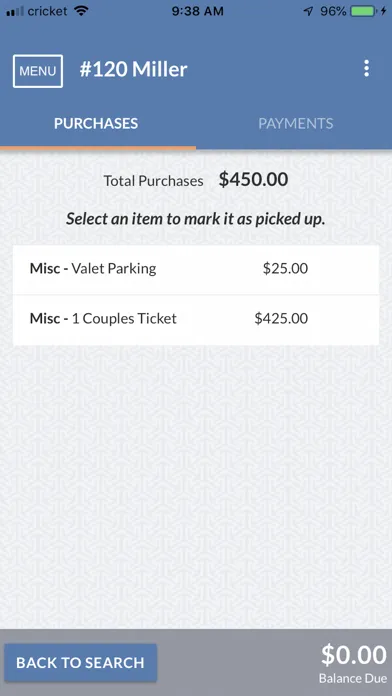The image size is (392, 696).
Task: Tap the $0.00 Balance Due amount
Action: (x=354, y=655)
